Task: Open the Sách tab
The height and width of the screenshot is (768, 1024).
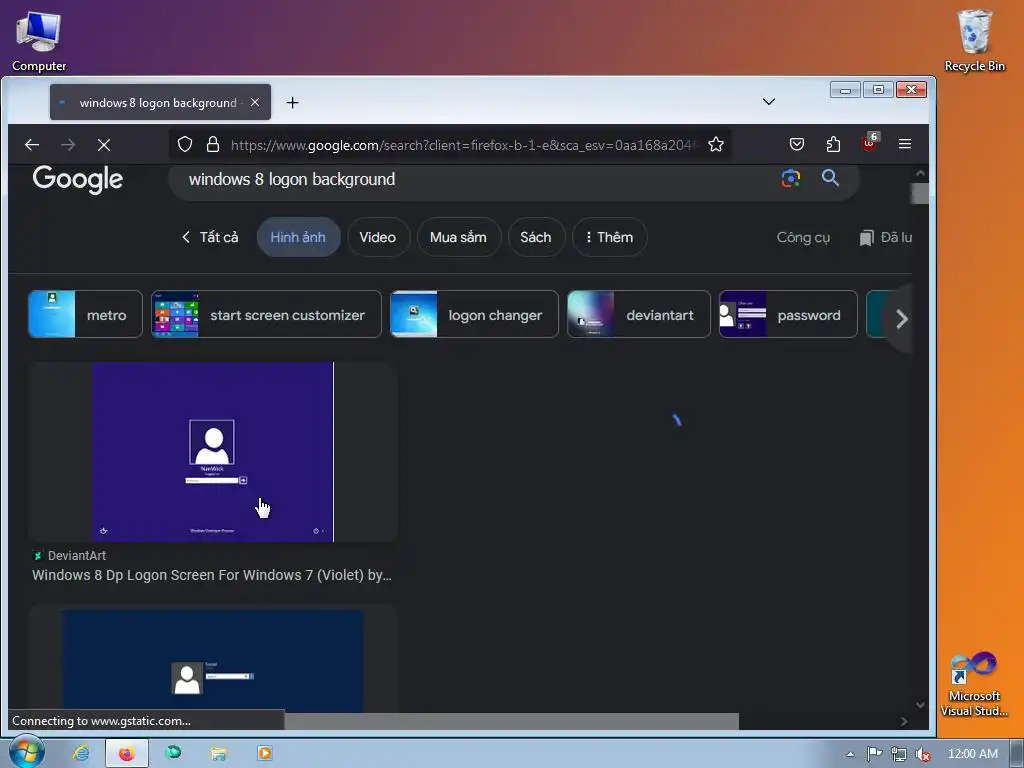Action: click(x=536, y=237)
